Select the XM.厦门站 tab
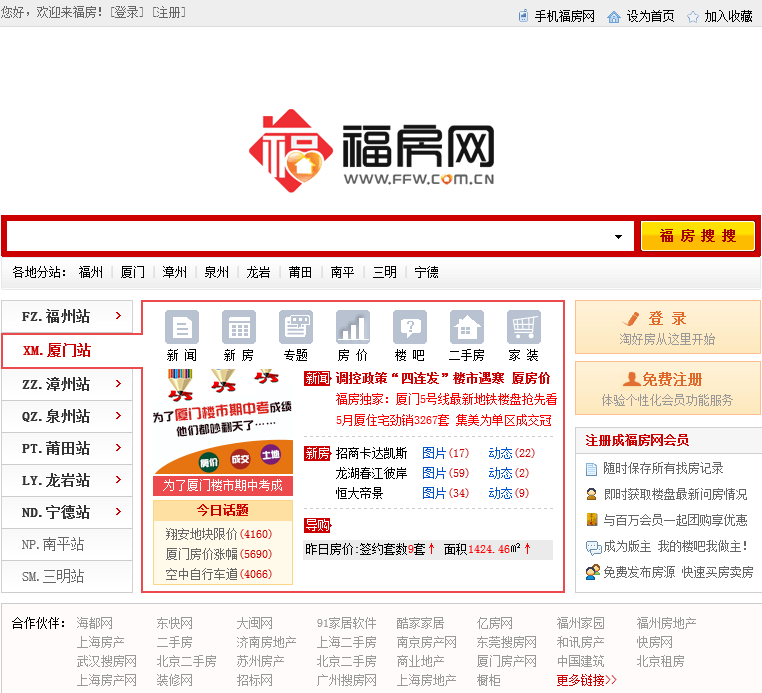Image resolution: width=762 pixels, height=693 pixels. pos(72,350)
